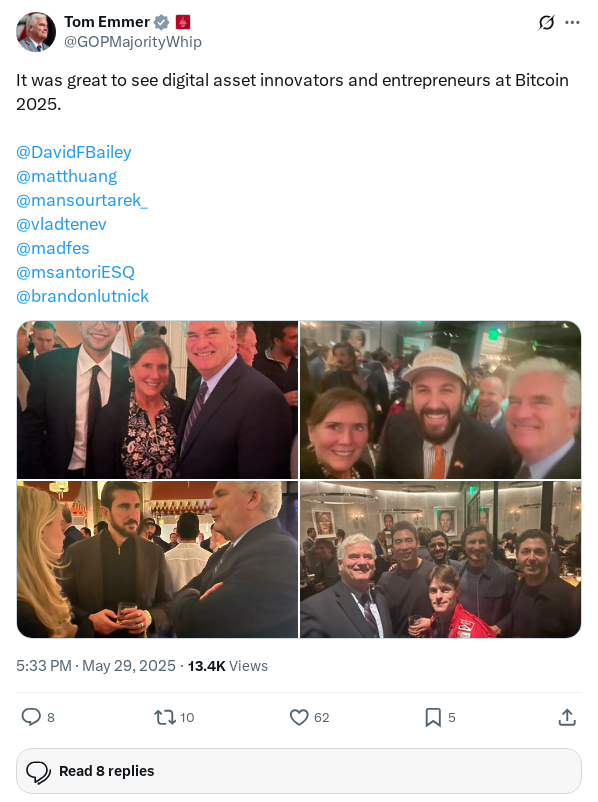Open selfie photo with man in white cap
The height and width of the screenshot is (802, 598).
440,400
